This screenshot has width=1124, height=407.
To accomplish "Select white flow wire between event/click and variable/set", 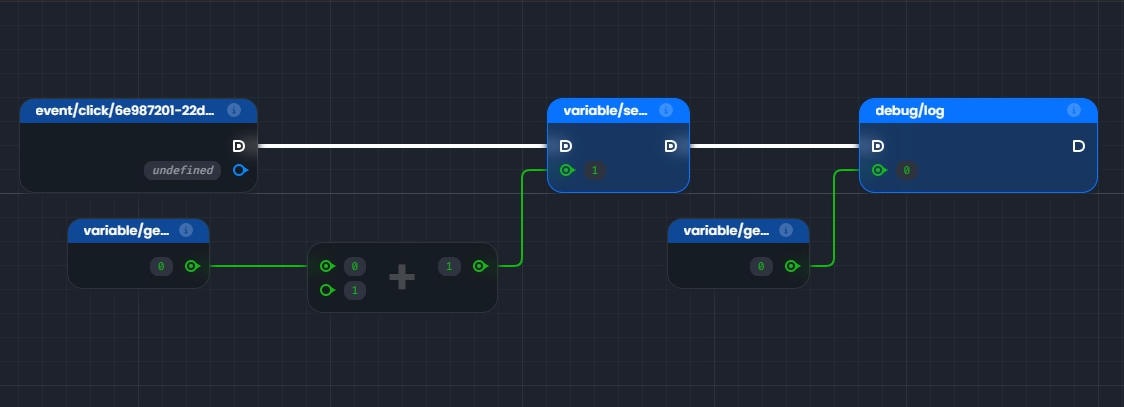I will 402,146.
